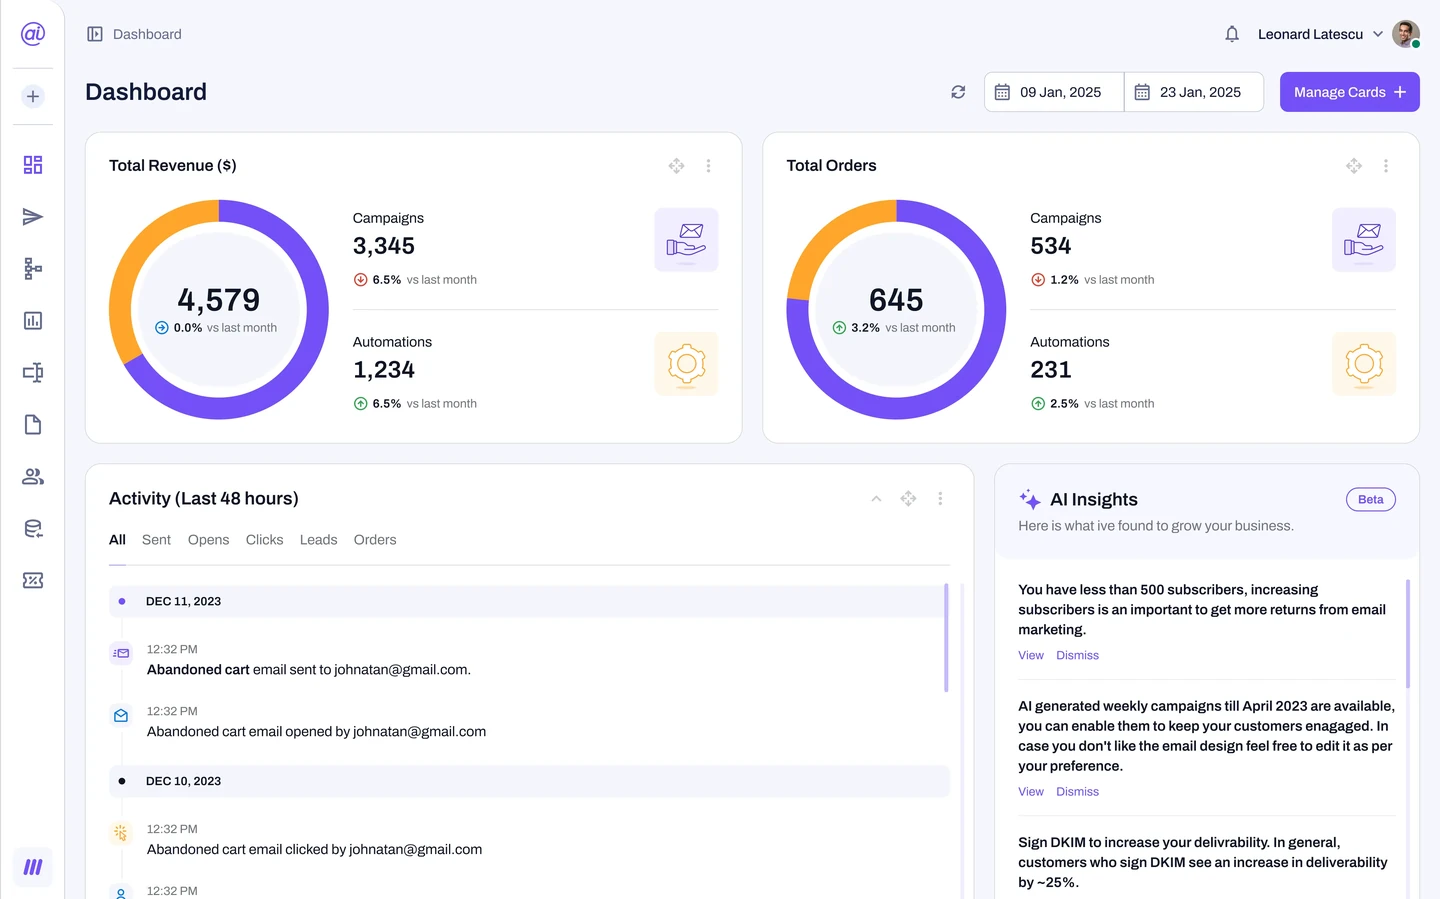
Task: View the subscribers insight
Action: [1031, 655]
